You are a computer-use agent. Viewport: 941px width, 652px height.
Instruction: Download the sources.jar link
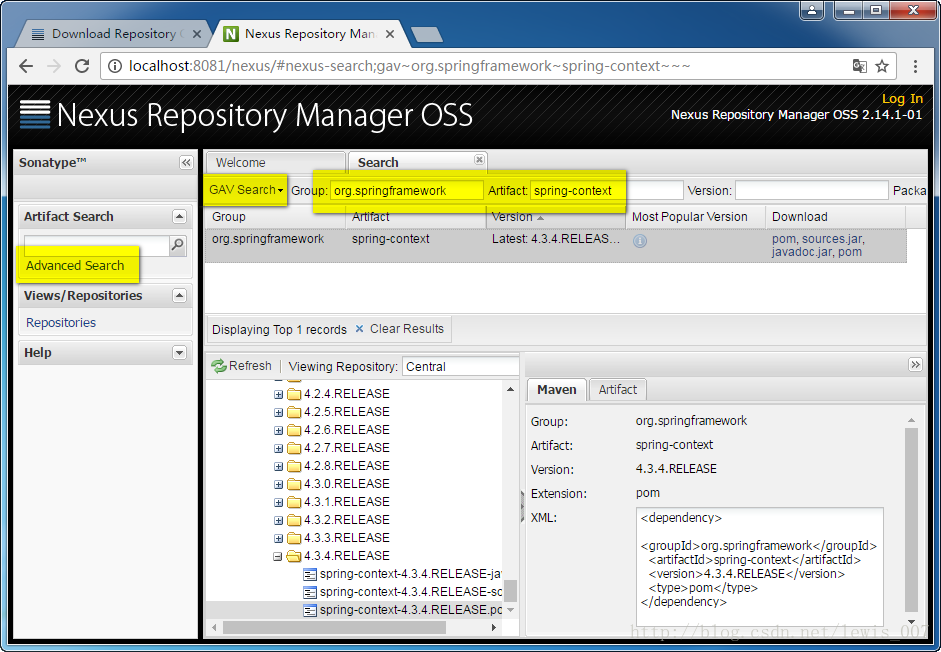click(832, 239)
